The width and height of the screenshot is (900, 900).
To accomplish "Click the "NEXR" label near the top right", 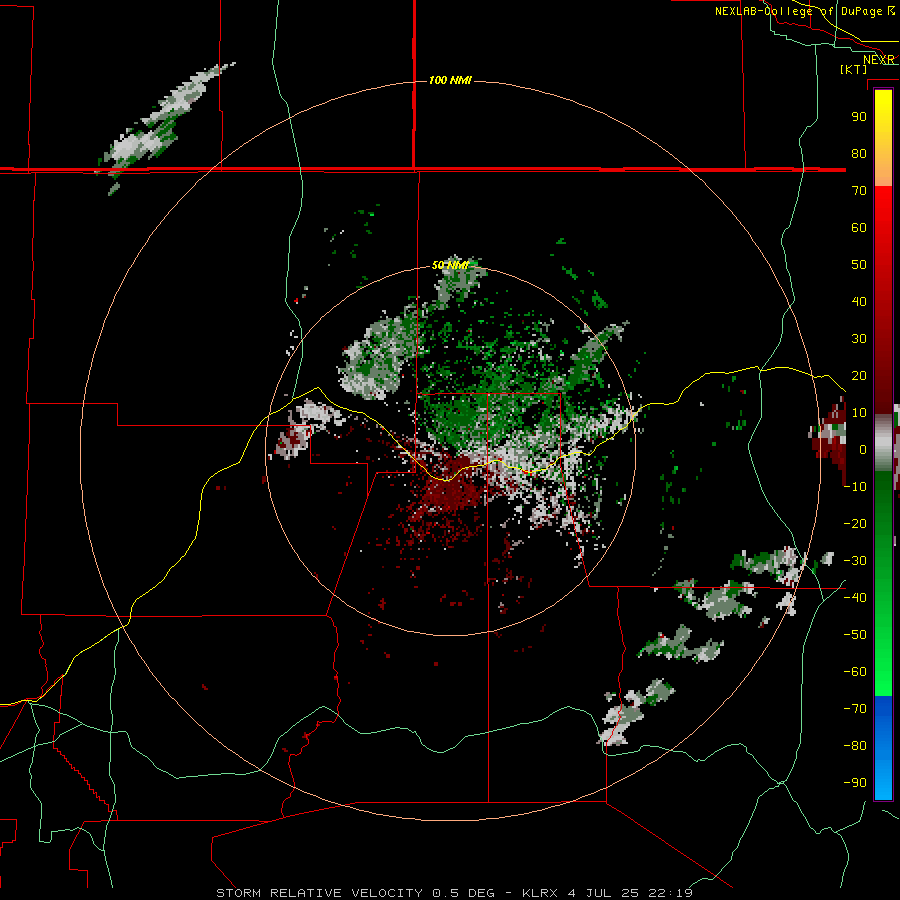I will tap(879, 60).
